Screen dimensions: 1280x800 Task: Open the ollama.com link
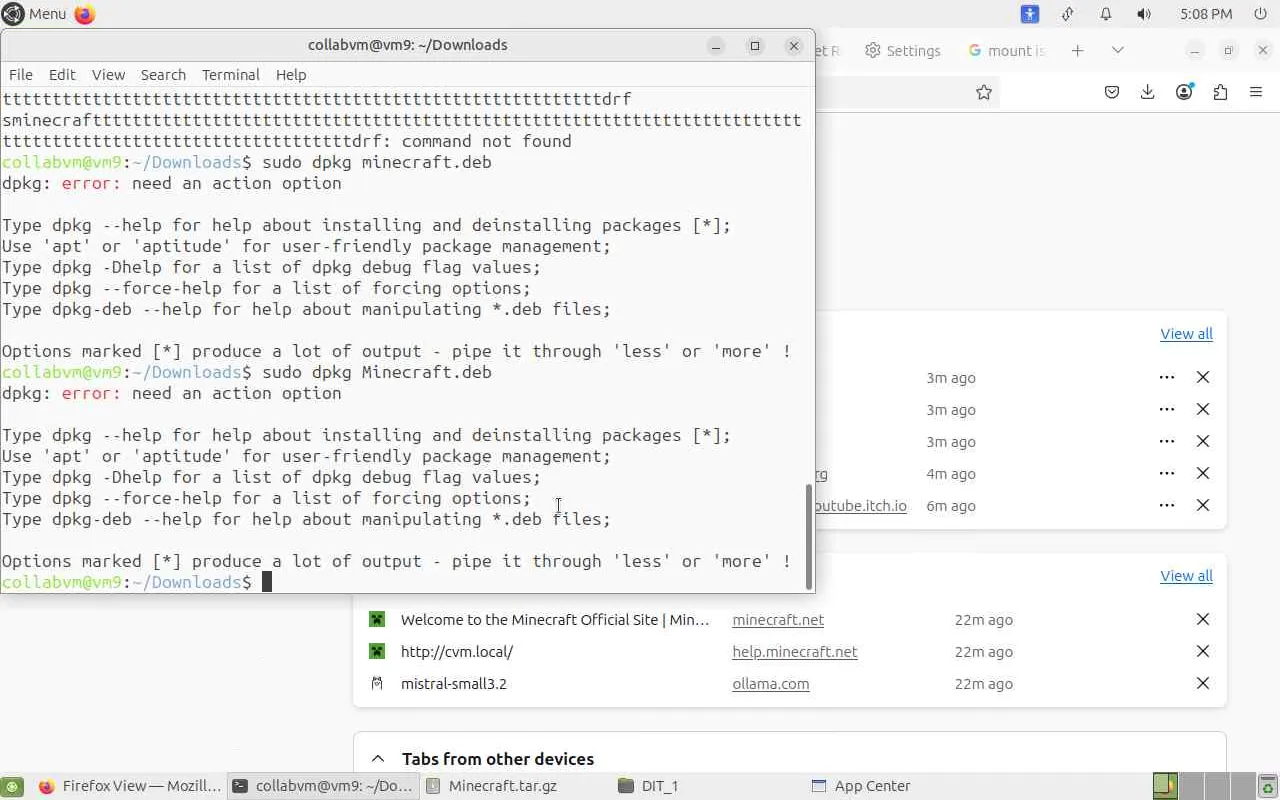[771, 684]
